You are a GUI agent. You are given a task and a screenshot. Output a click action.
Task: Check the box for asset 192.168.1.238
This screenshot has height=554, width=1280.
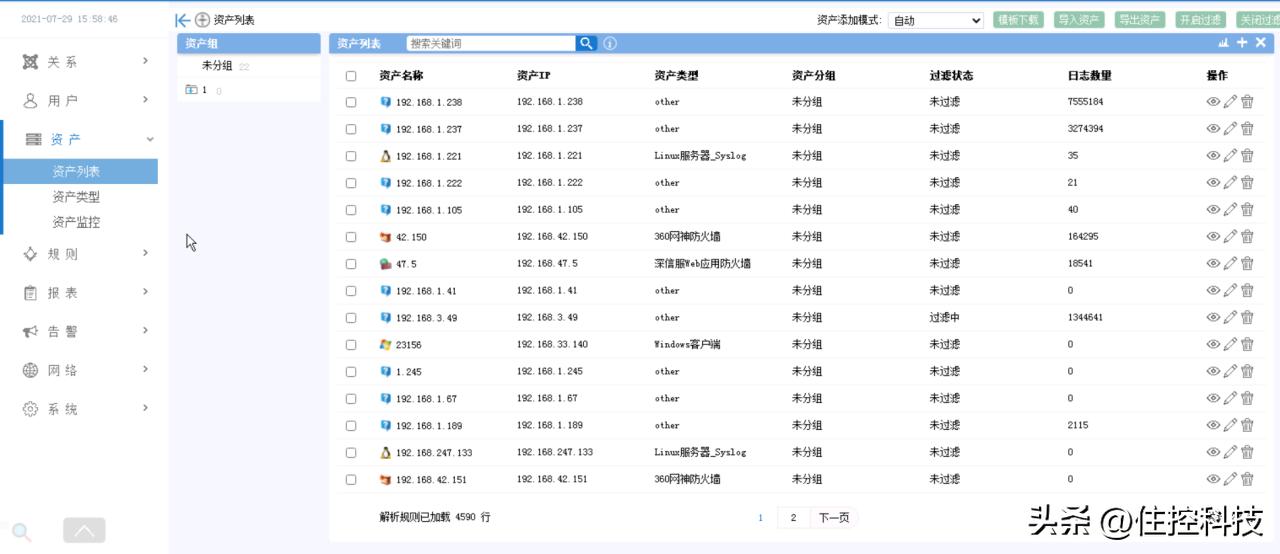351,102
